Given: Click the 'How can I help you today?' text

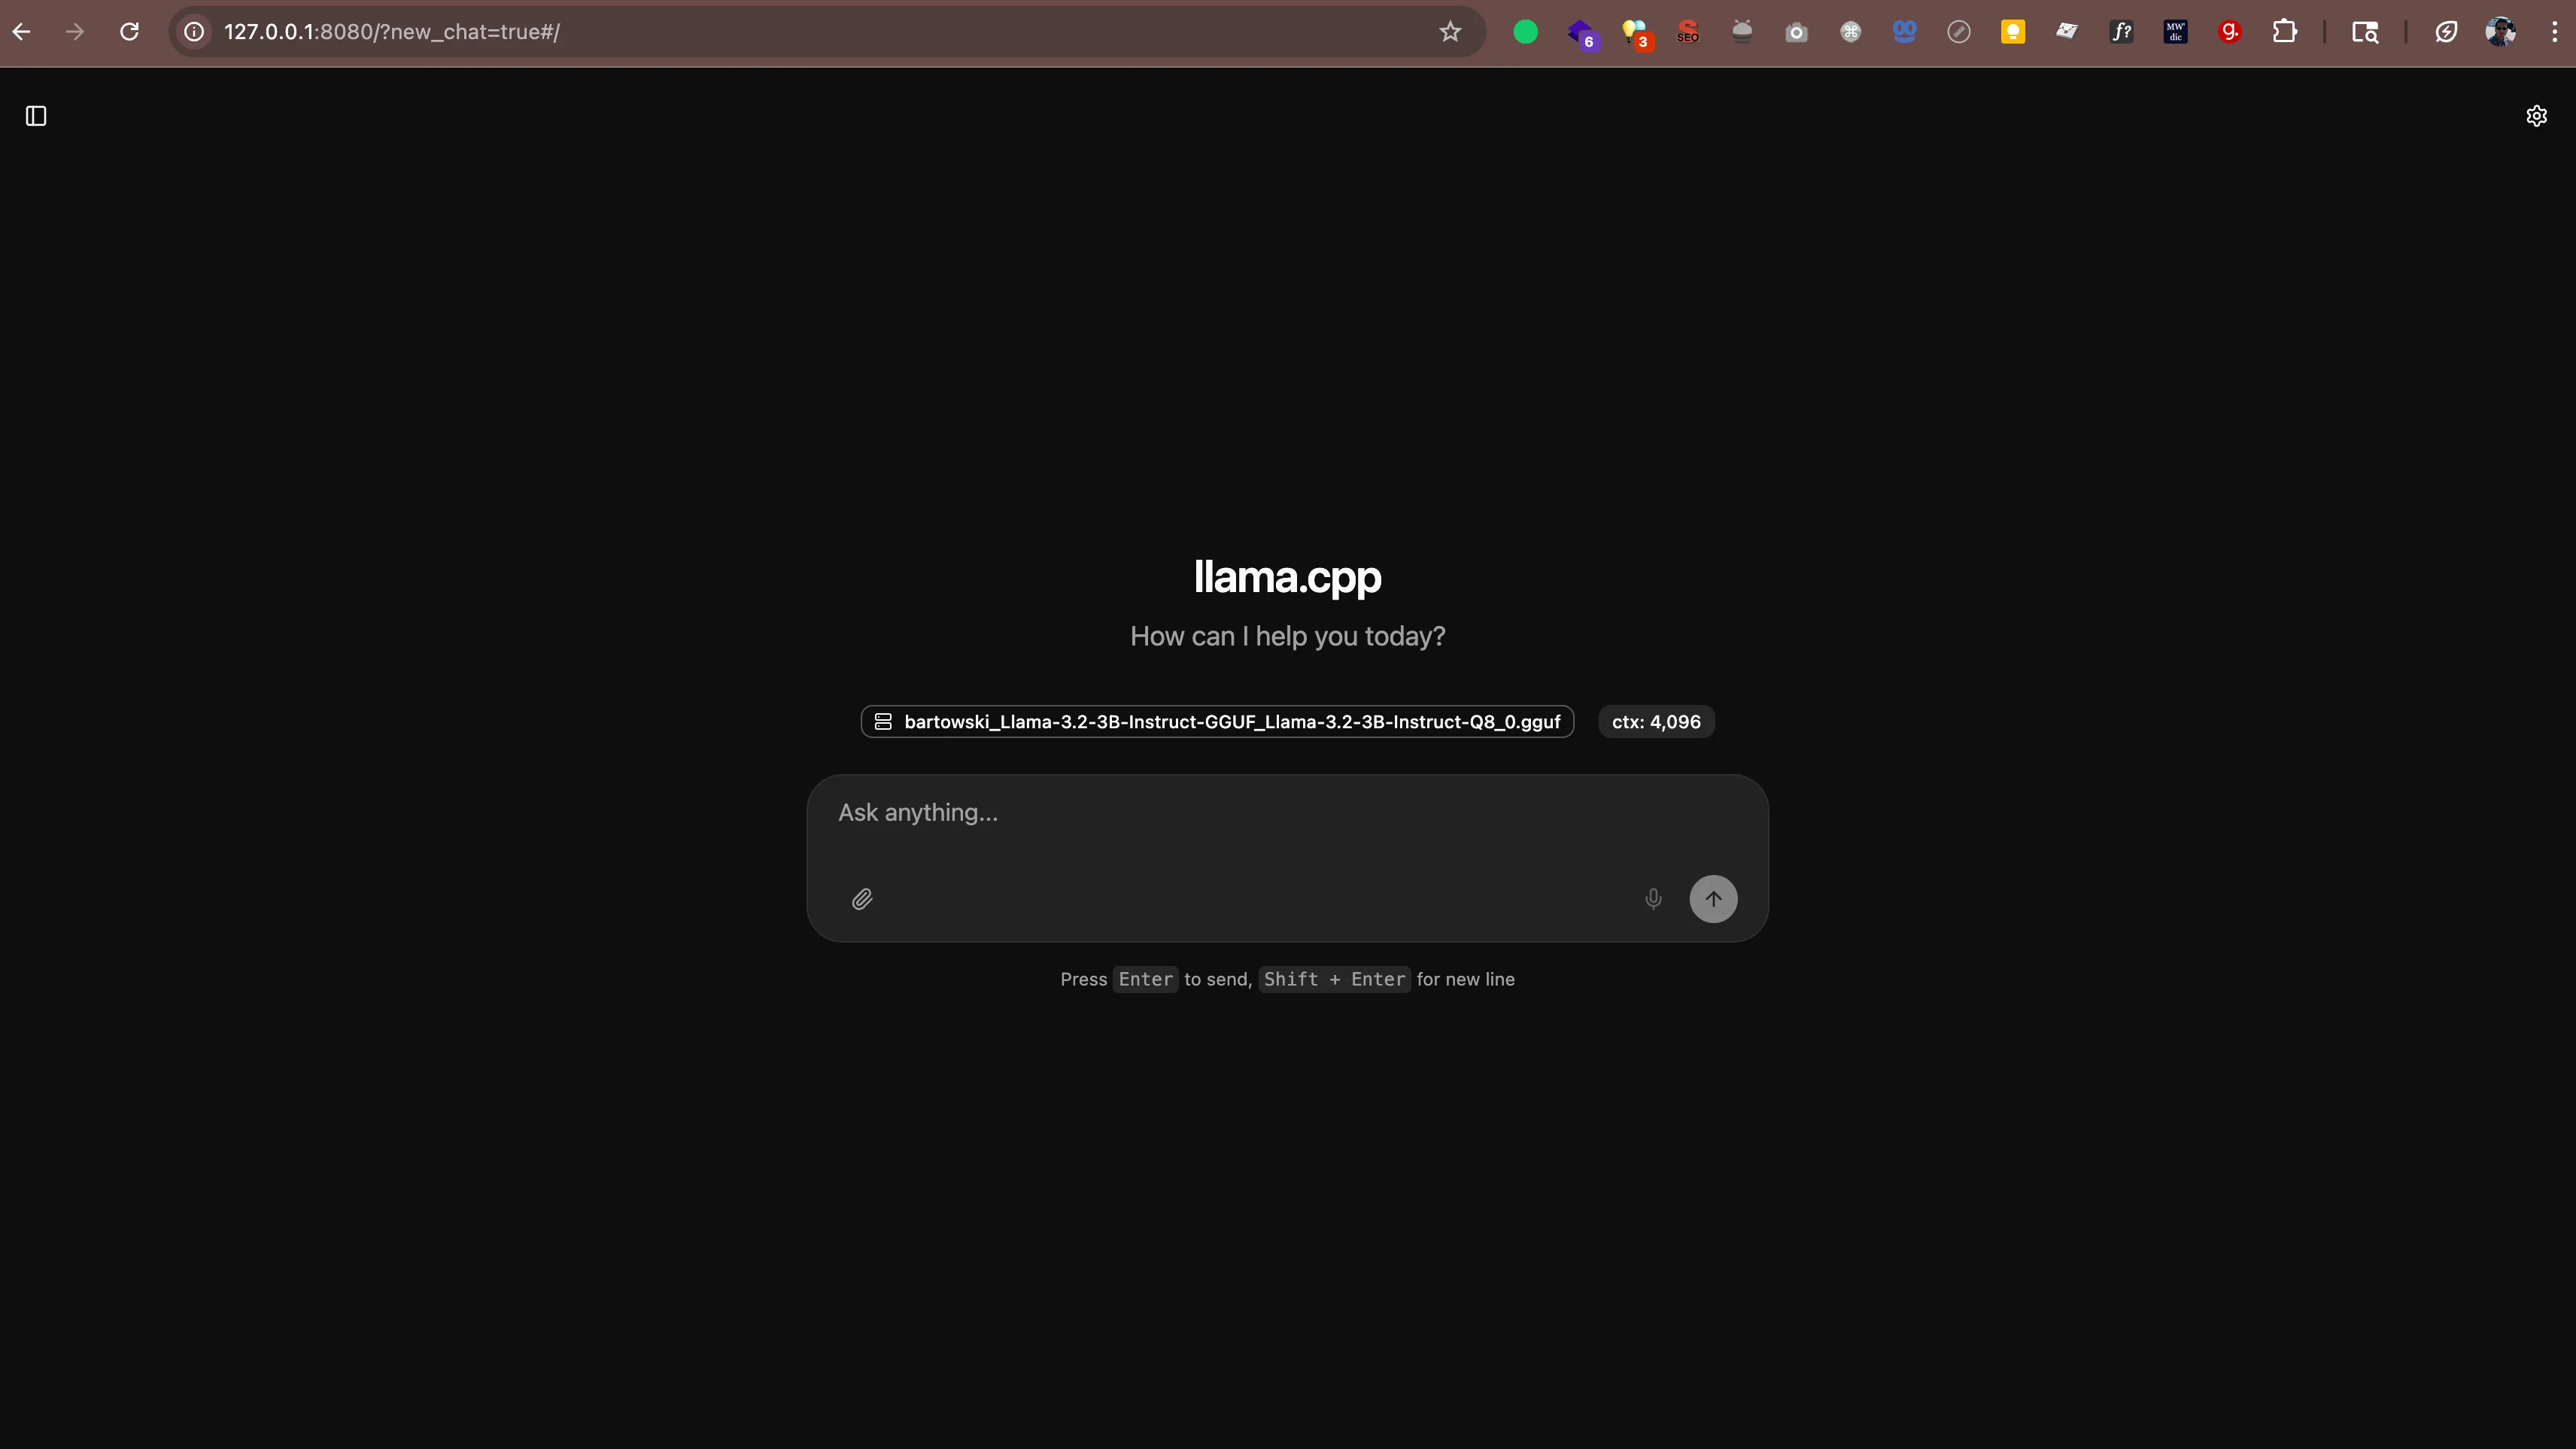Looking at the screenshot, I should click(1287, 636).
